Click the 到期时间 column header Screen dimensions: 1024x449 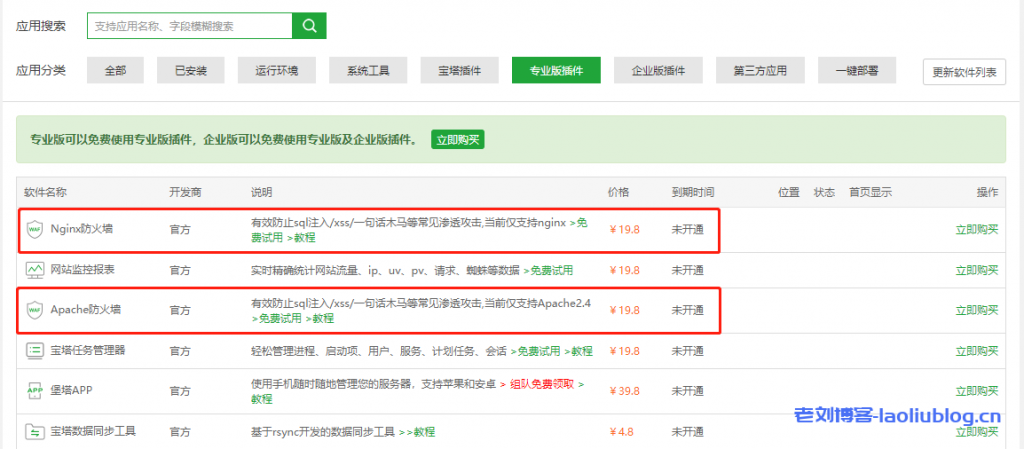click(693, 193)
